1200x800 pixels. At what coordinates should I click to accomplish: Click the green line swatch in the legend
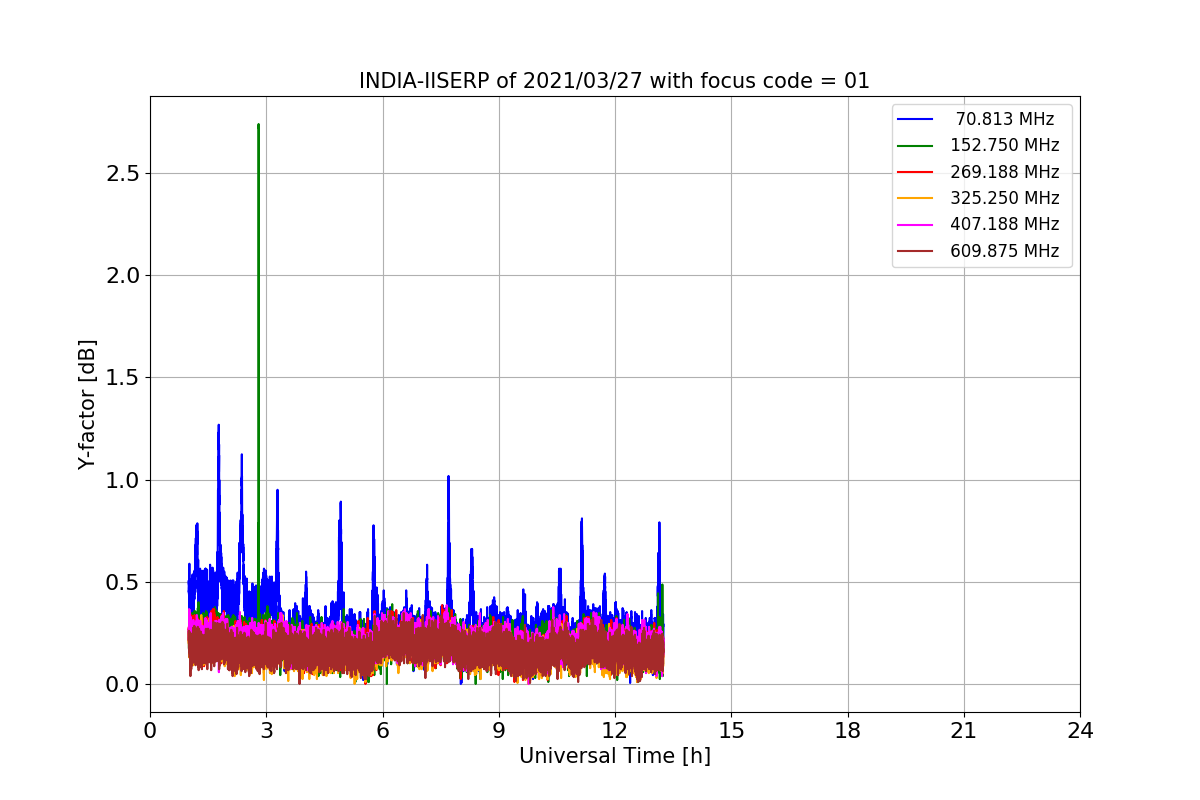(x=916, y=146)
